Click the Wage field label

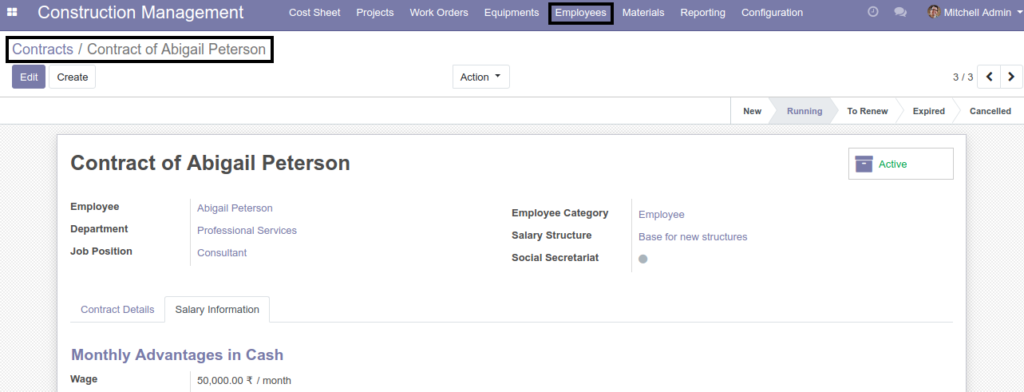tap(84, 379)
